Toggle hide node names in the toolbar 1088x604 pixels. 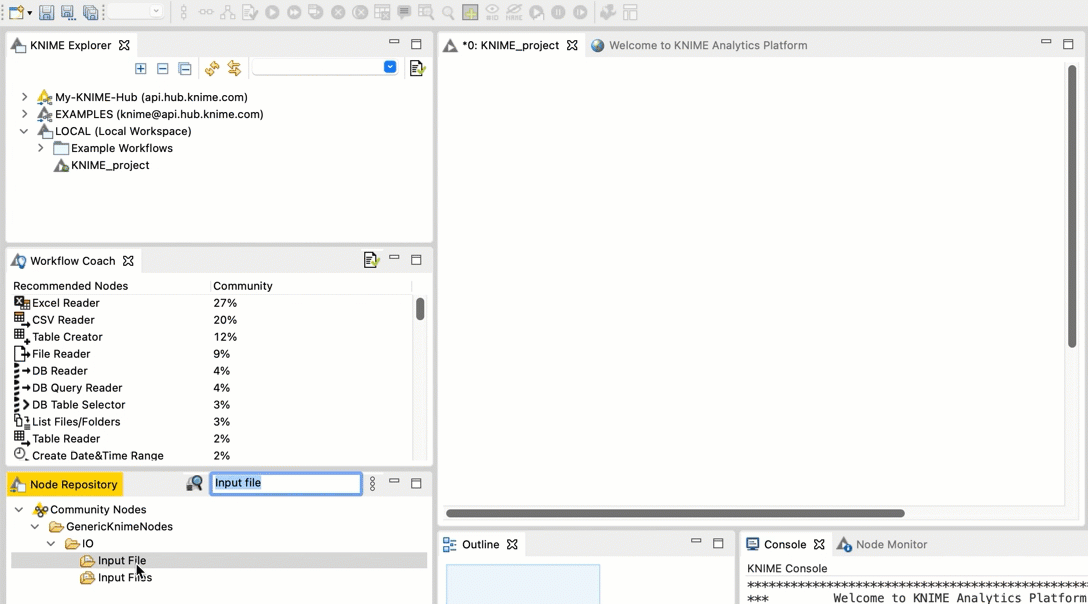pos(516,13)
